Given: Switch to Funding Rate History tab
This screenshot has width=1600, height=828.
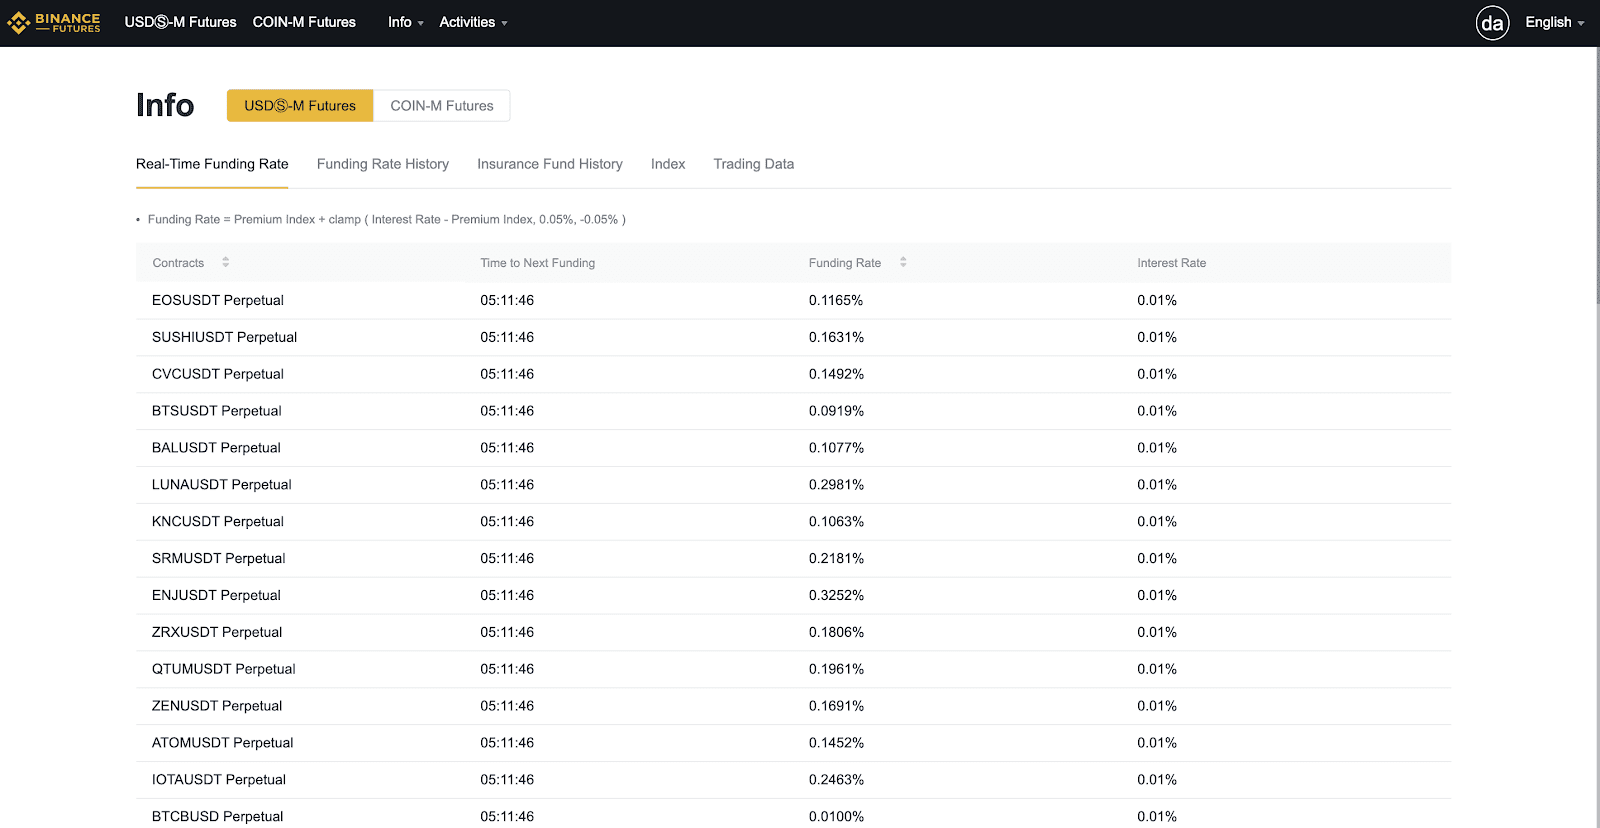Looking at the screenshot, I should click(383, 164).
